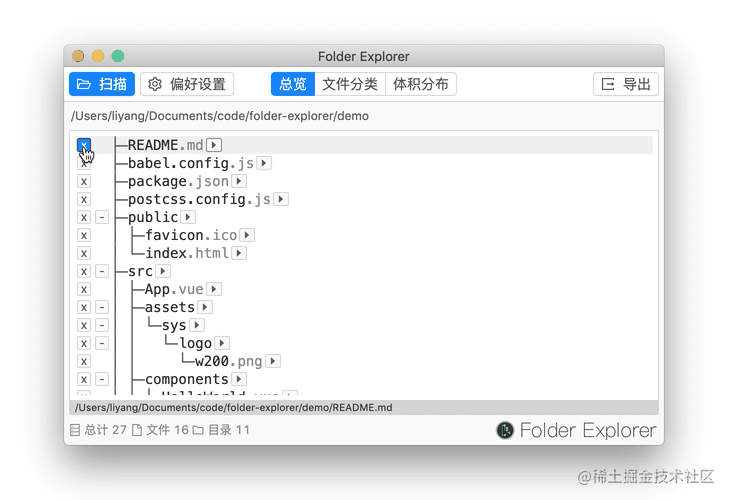The image size is (730, 500).
Task: Toggle the x box for favicon.ico row
Action: [x=84, y=236]
